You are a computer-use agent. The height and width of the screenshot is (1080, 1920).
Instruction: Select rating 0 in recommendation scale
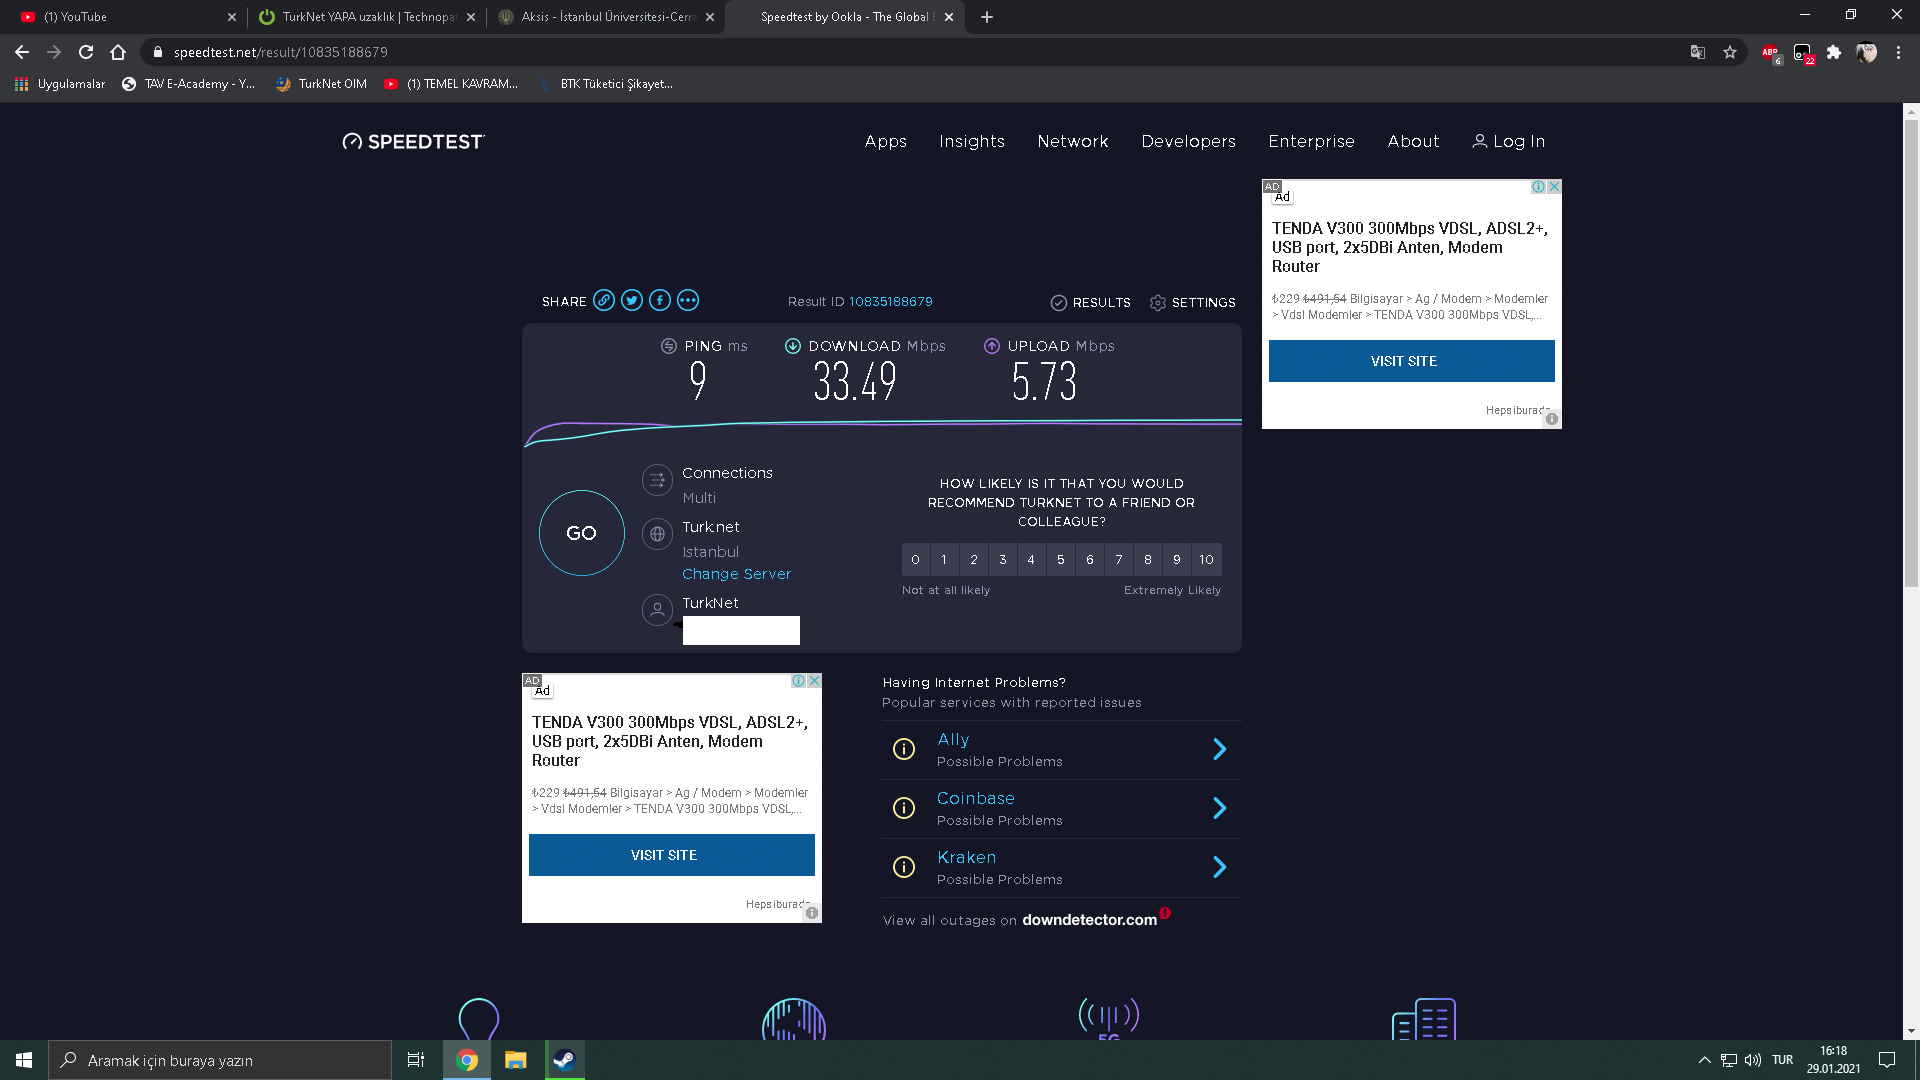(x=915, y=559)
